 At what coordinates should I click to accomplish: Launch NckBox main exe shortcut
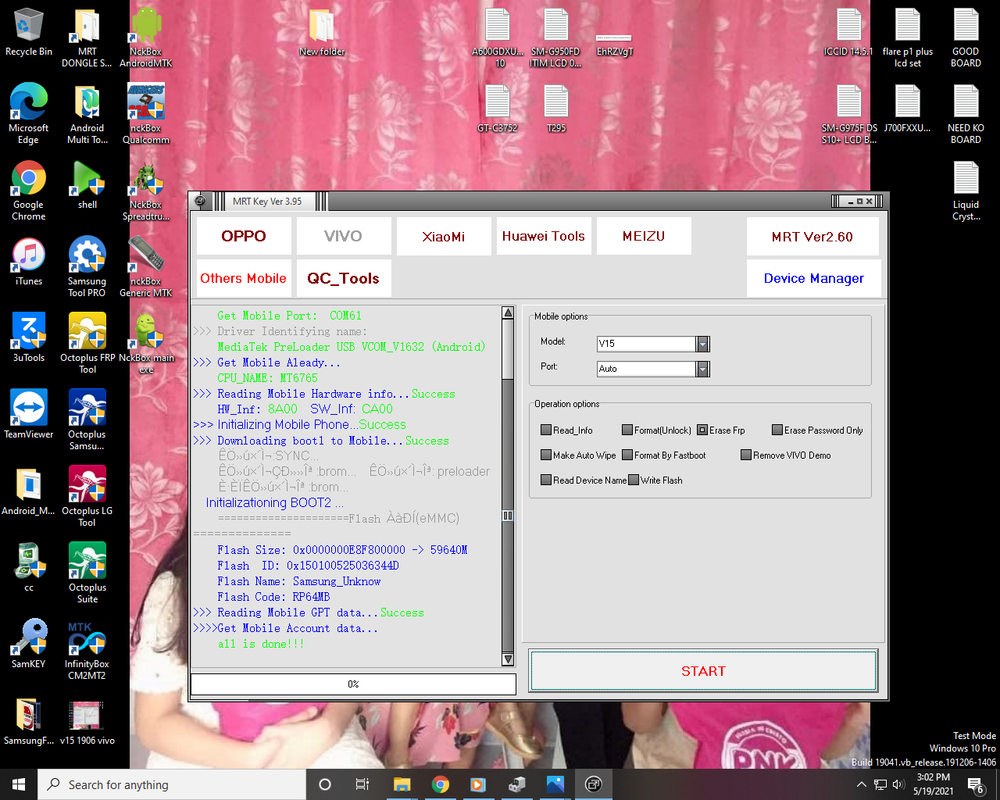coord(146,344)
